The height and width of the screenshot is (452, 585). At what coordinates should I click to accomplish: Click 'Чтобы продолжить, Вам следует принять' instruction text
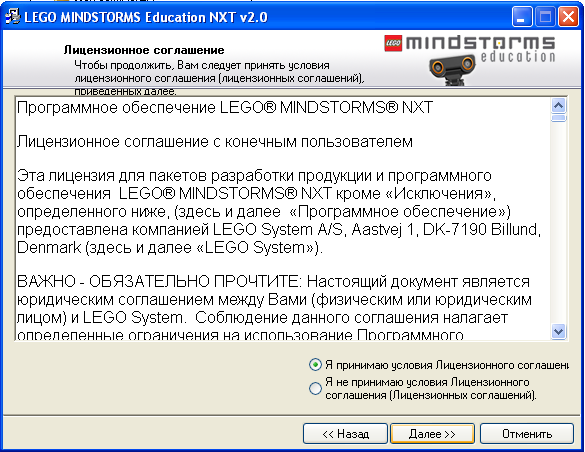click(219, 78)
